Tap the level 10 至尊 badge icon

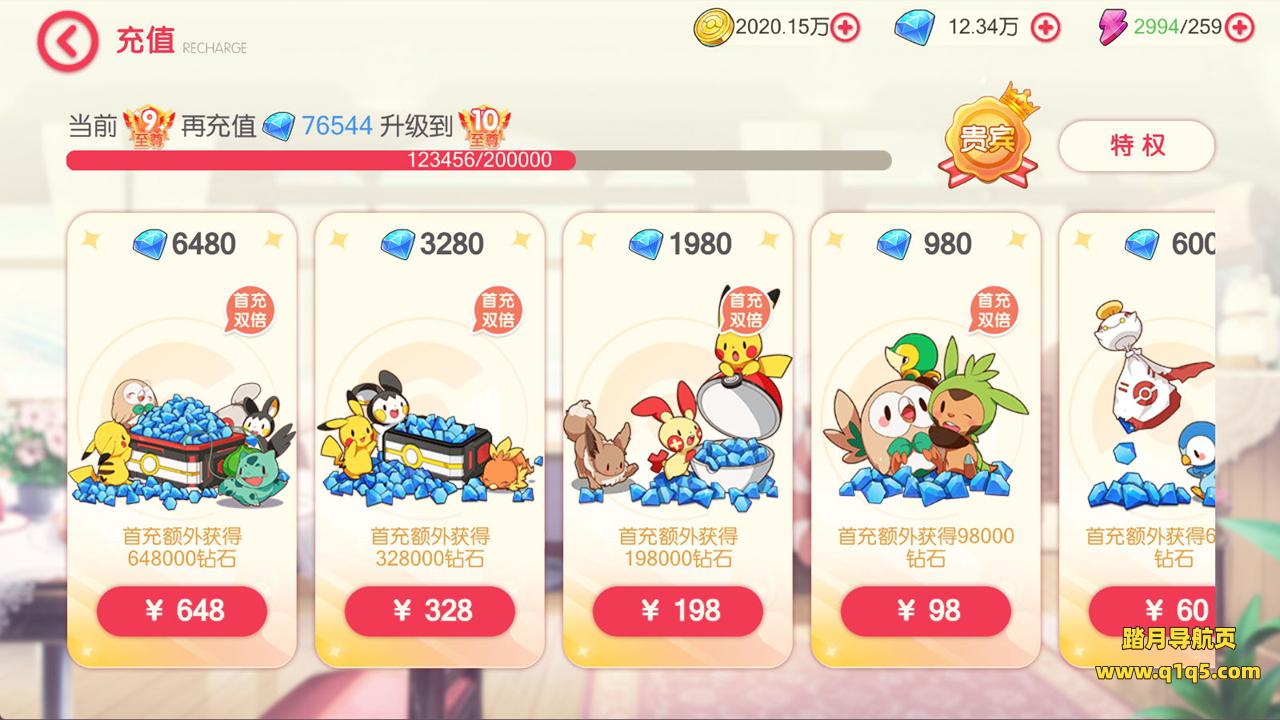[485, 126]
